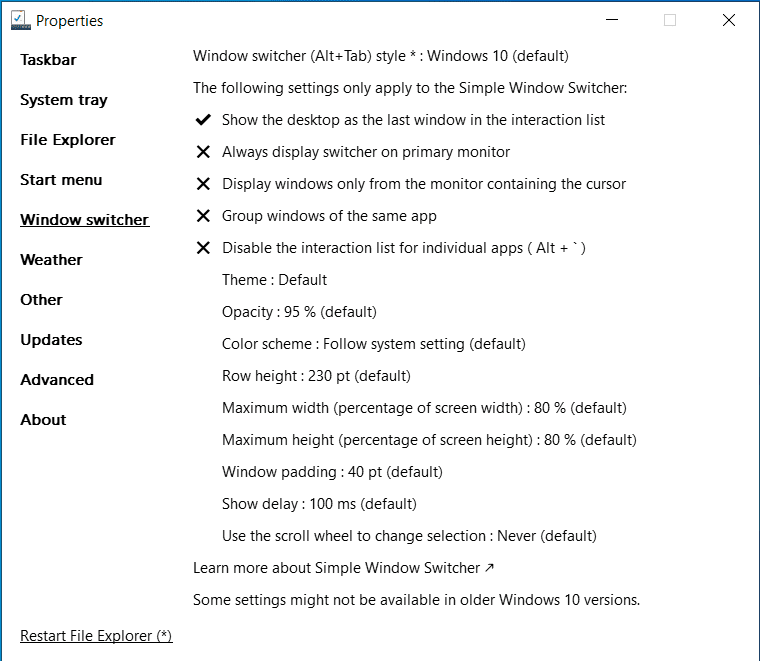This screenshot has width=760, height=661.
Task: Adjust the Row height setting
Action: coord(316,376)
